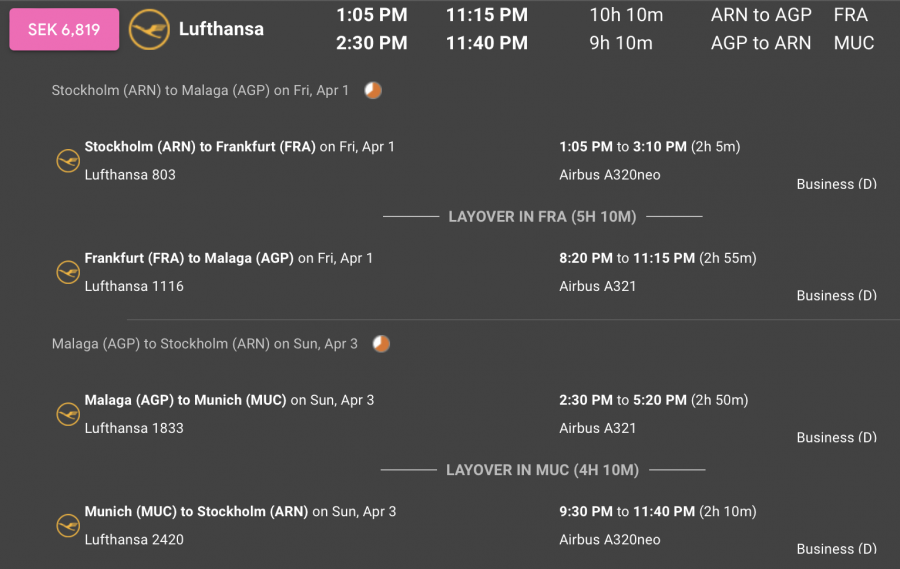Viewport: 900px width, 569px height.
Task: Click the Lufthansa icon beside flight 1116
Action: [68, 272]
